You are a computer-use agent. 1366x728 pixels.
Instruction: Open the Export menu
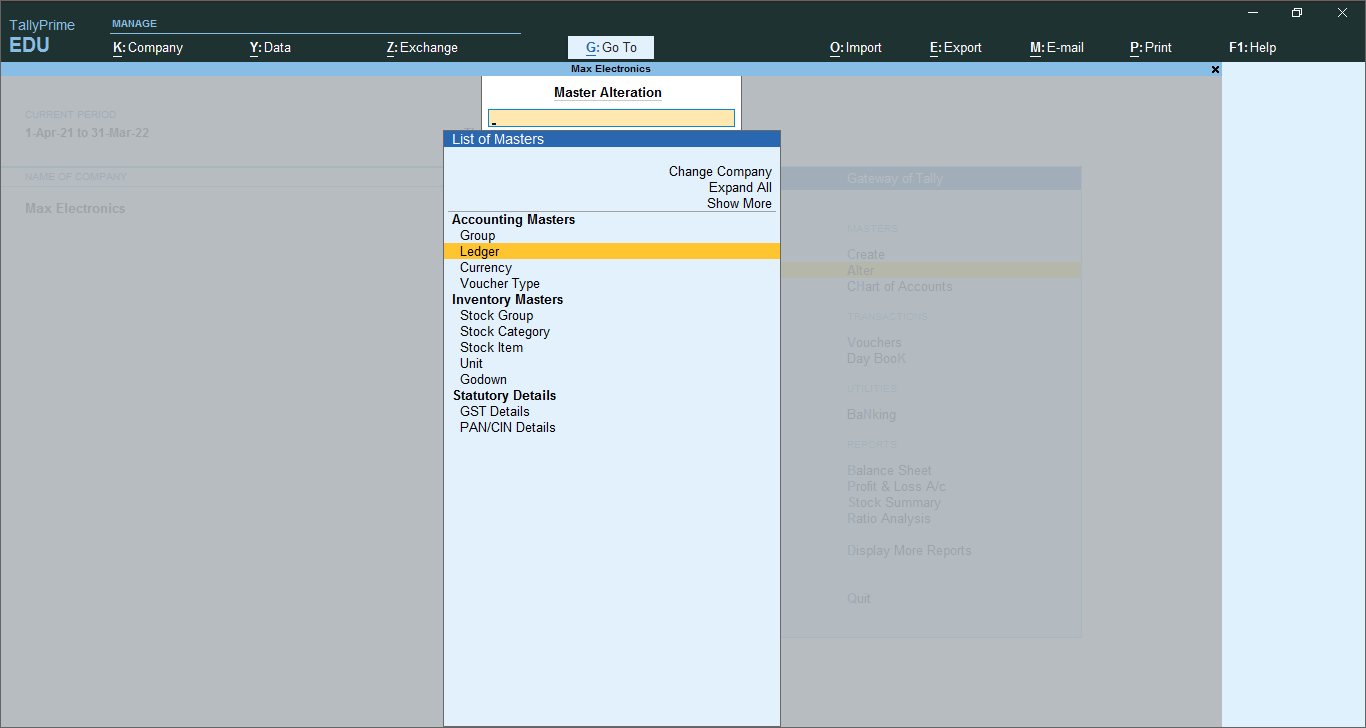point(956,47)
